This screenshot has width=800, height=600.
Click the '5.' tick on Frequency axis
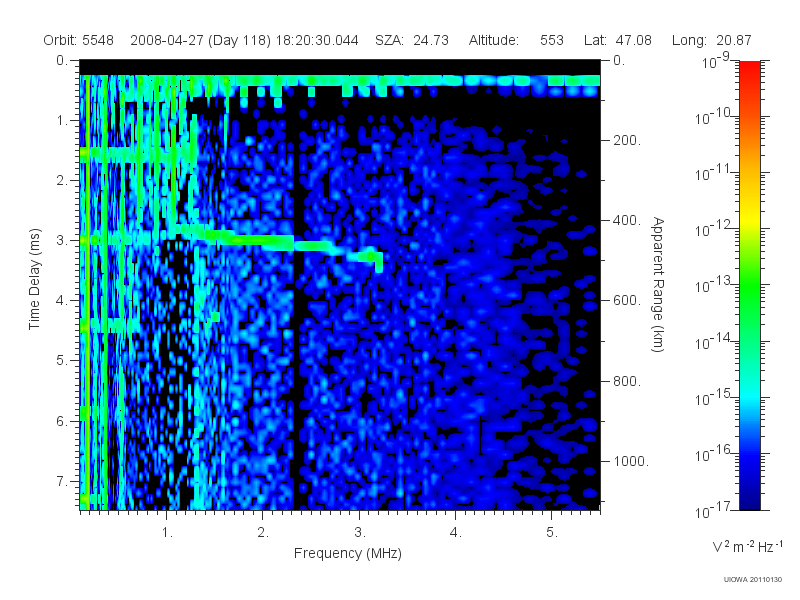(x=552, y=532)
